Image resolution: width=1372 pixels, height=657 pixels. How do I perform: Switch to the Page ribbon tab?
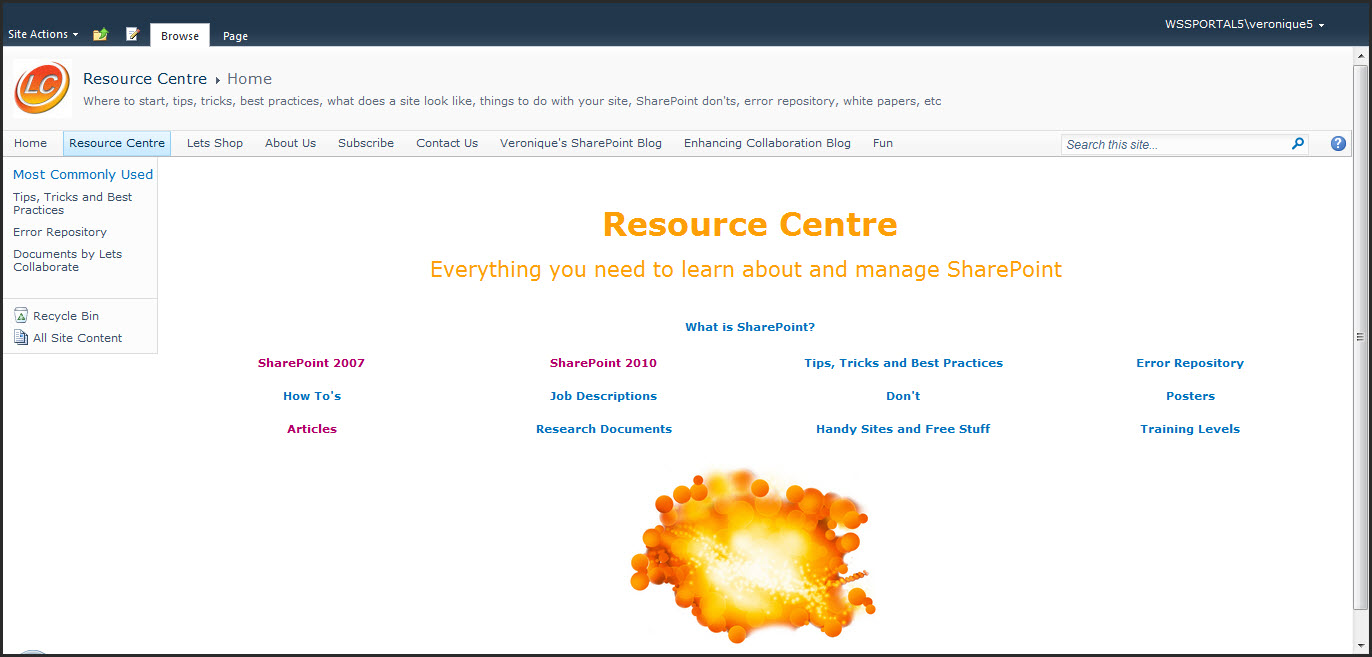click(x=235, y=36)
